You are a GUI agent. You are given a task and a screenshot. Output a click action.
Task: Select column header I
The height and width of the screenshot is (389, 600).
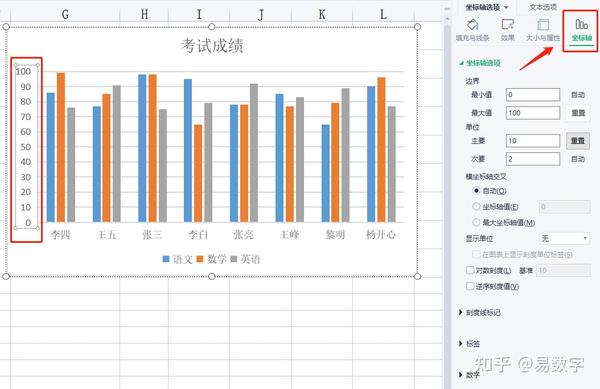(x=199, y=15)
